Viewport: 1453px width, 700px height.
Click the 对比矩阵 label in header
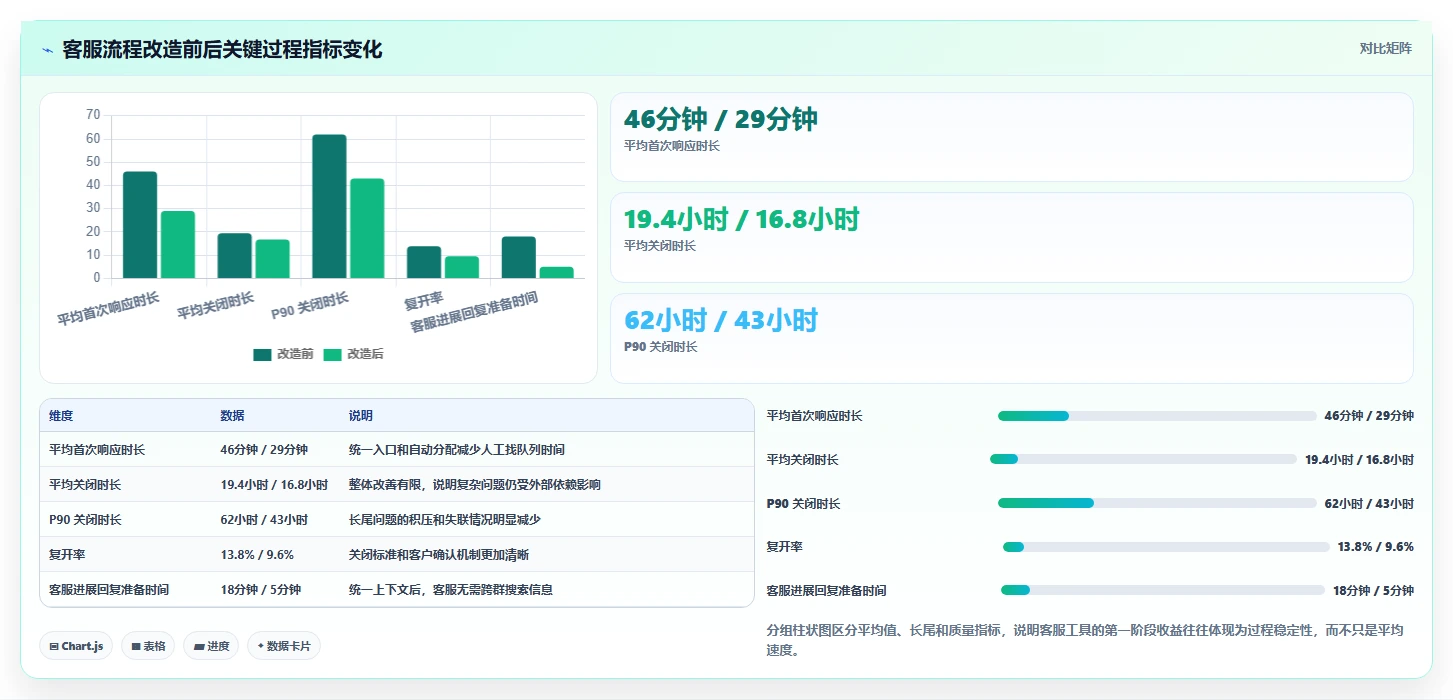click(x=1385, y=48)
